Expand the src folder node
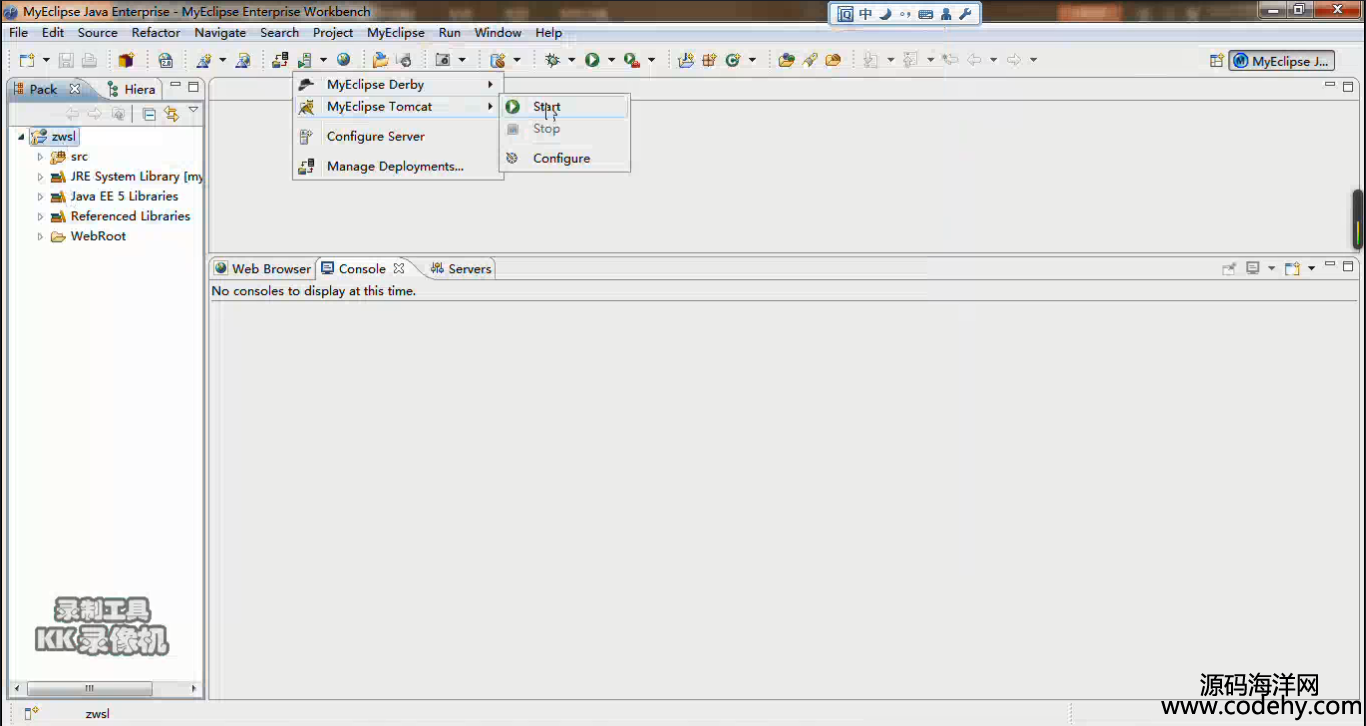 [41, 157]
